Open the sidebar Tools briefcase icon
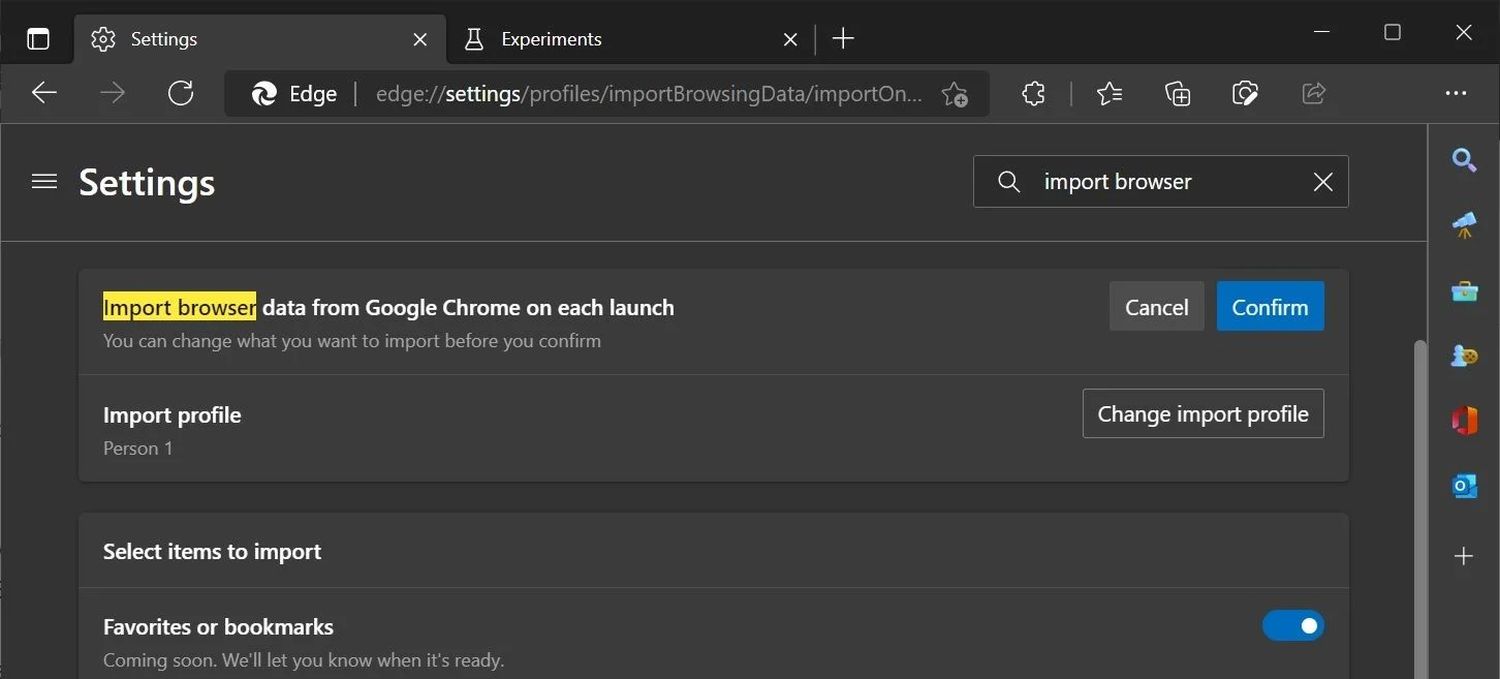Viewport: 1500px width, 679px height. coord(1464,291)
